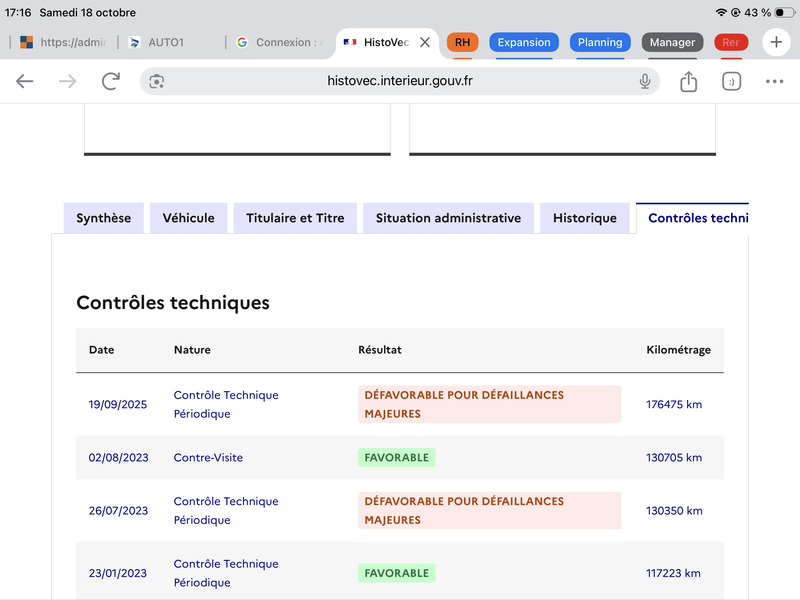Open the tab switcher icon

click(x=731, y=82)
